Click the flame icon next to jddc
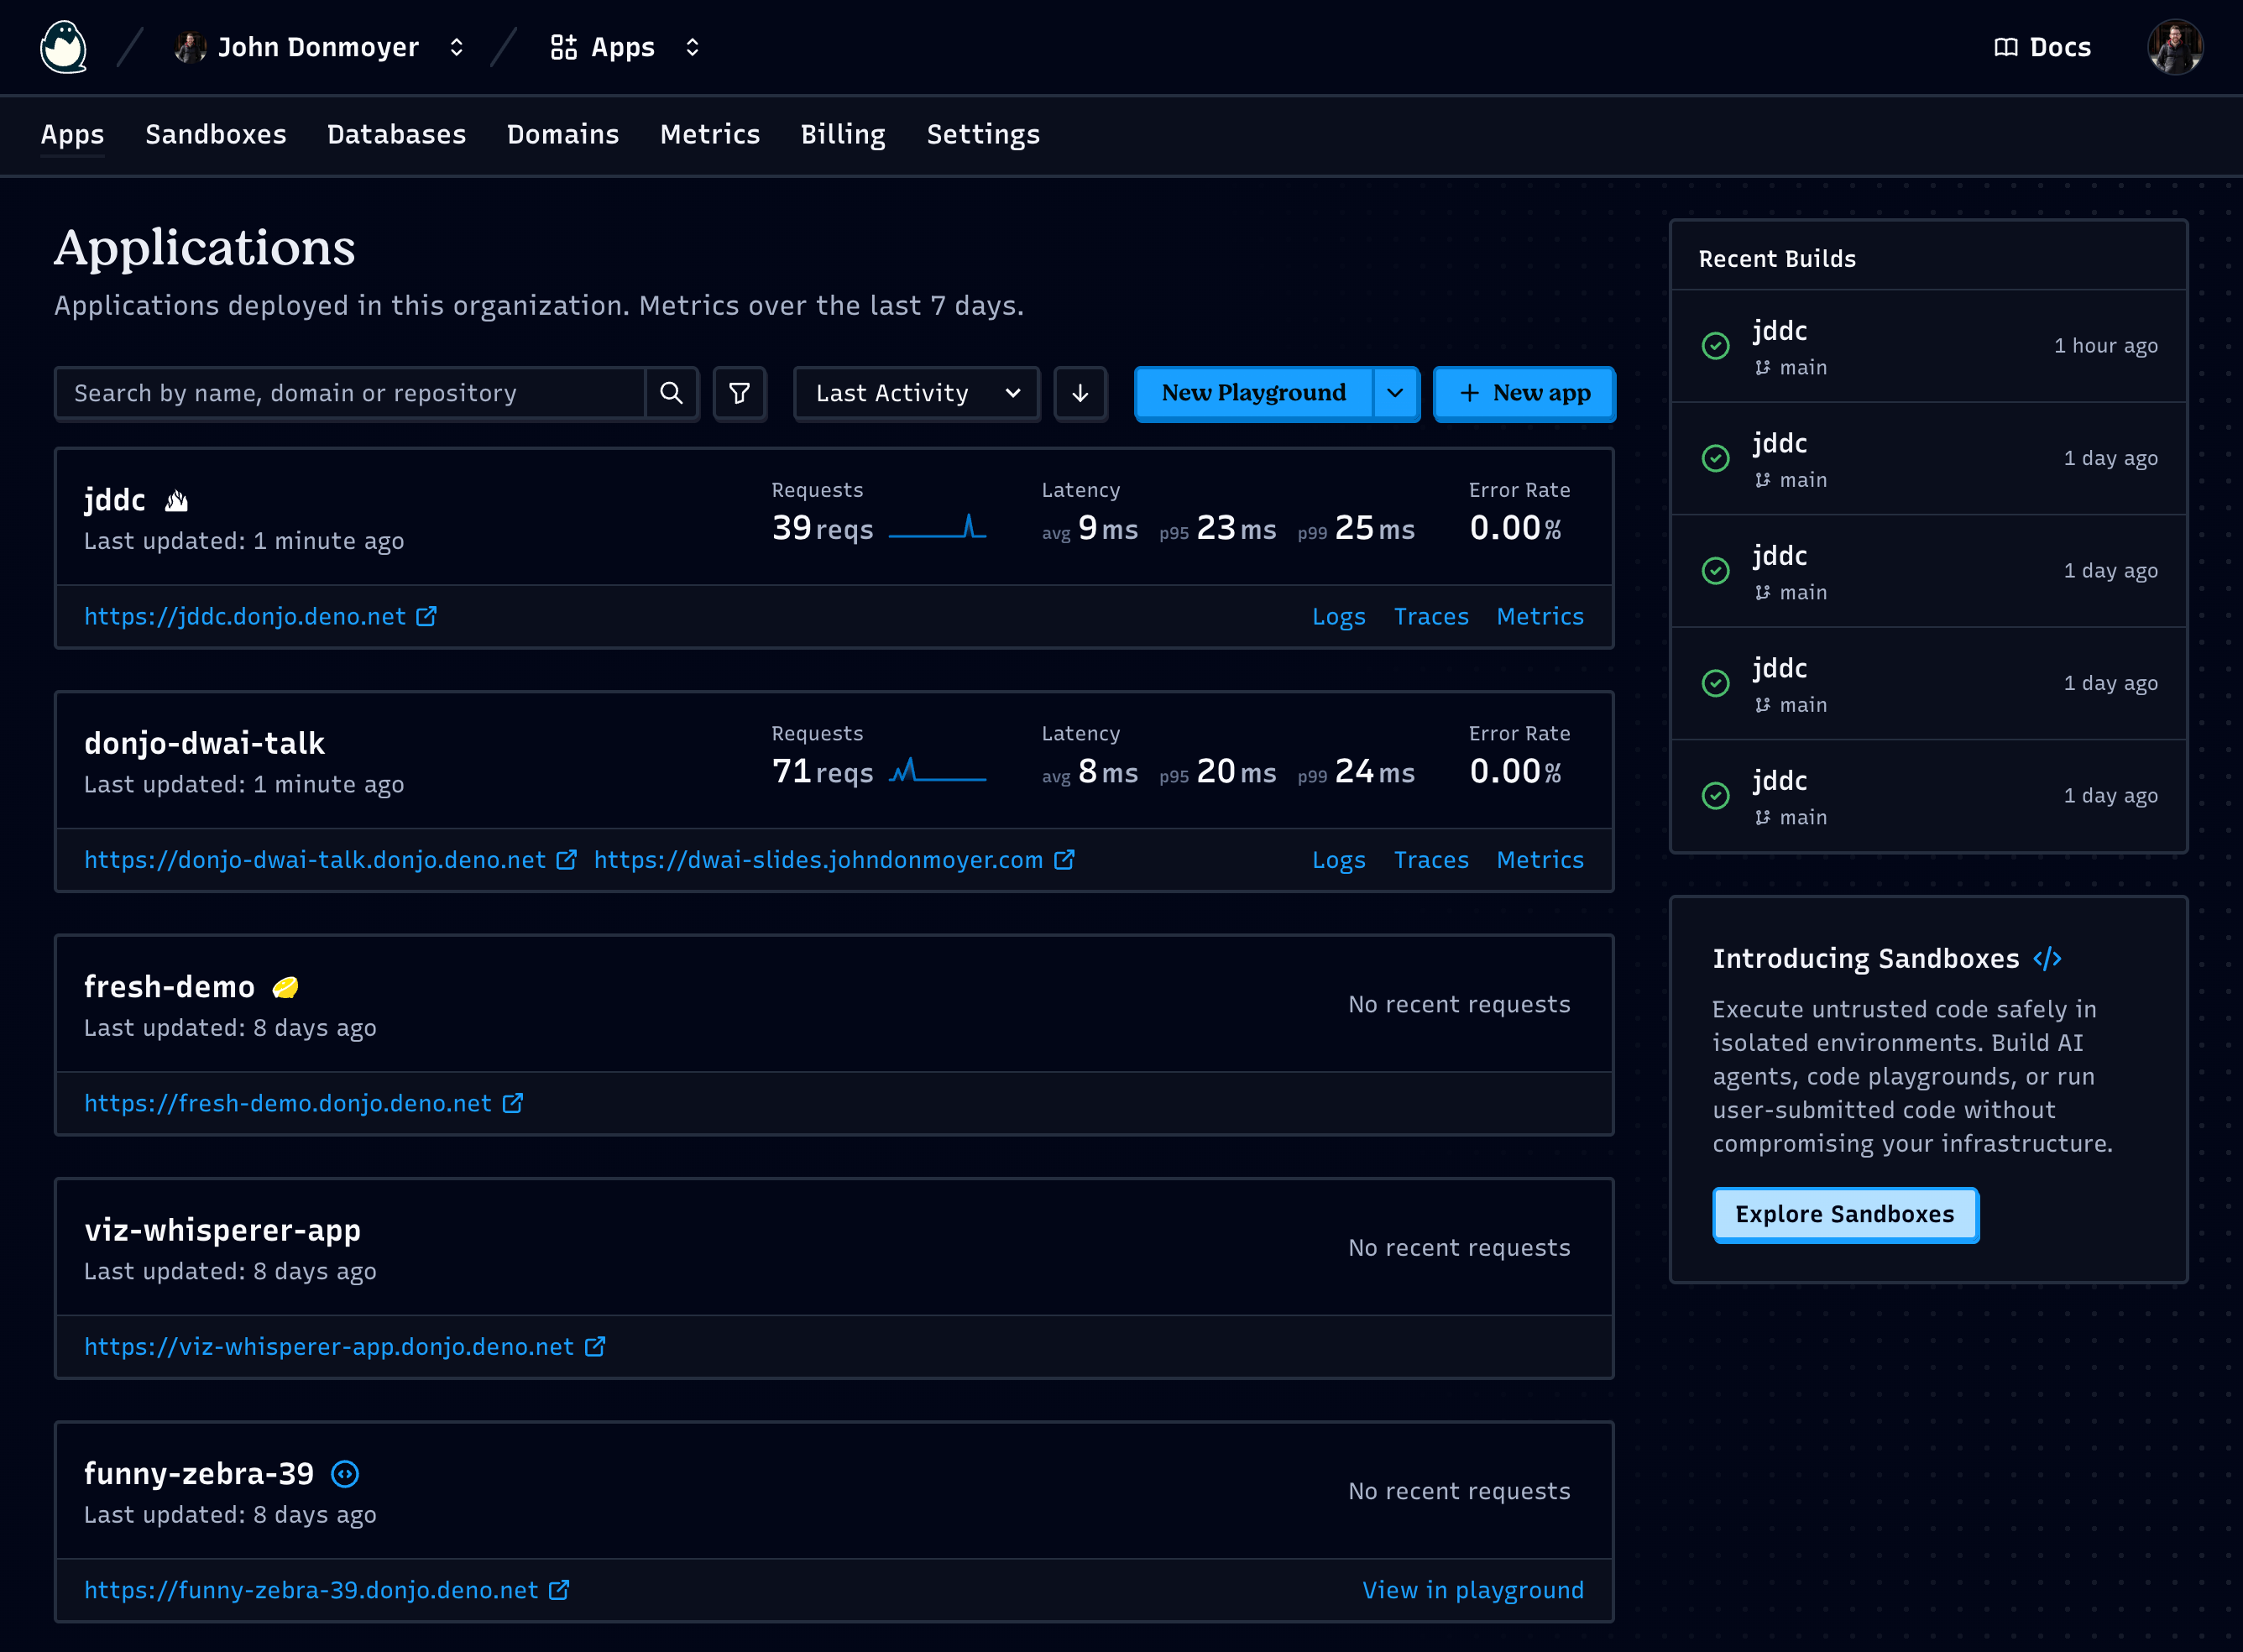 [x=176, y=500]
